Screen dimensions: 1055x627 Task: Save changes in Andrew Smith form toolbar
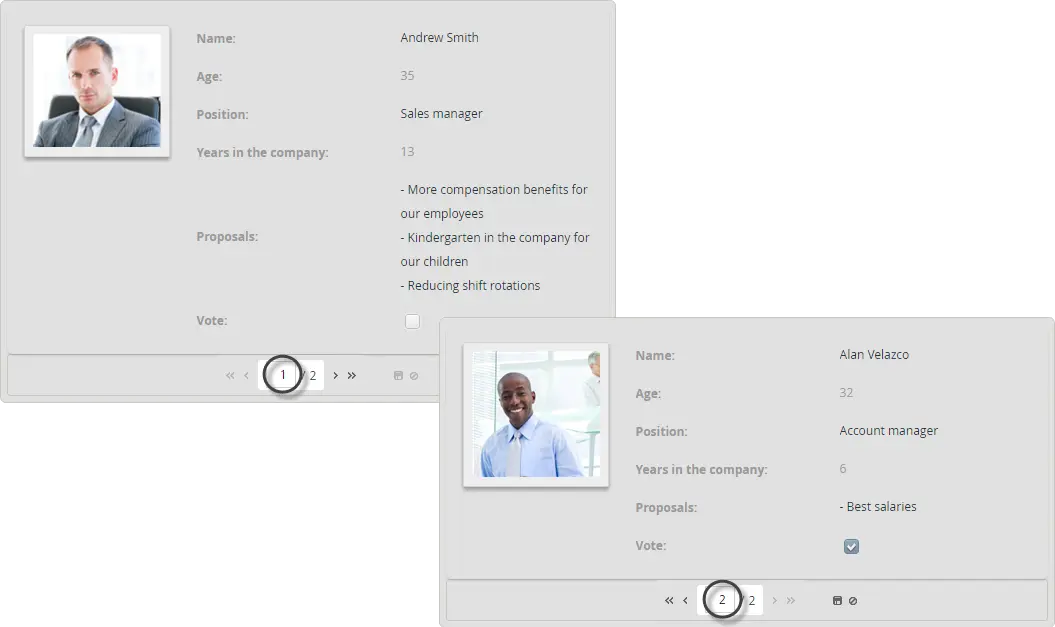pyautogui.click(x=398, y=375)
